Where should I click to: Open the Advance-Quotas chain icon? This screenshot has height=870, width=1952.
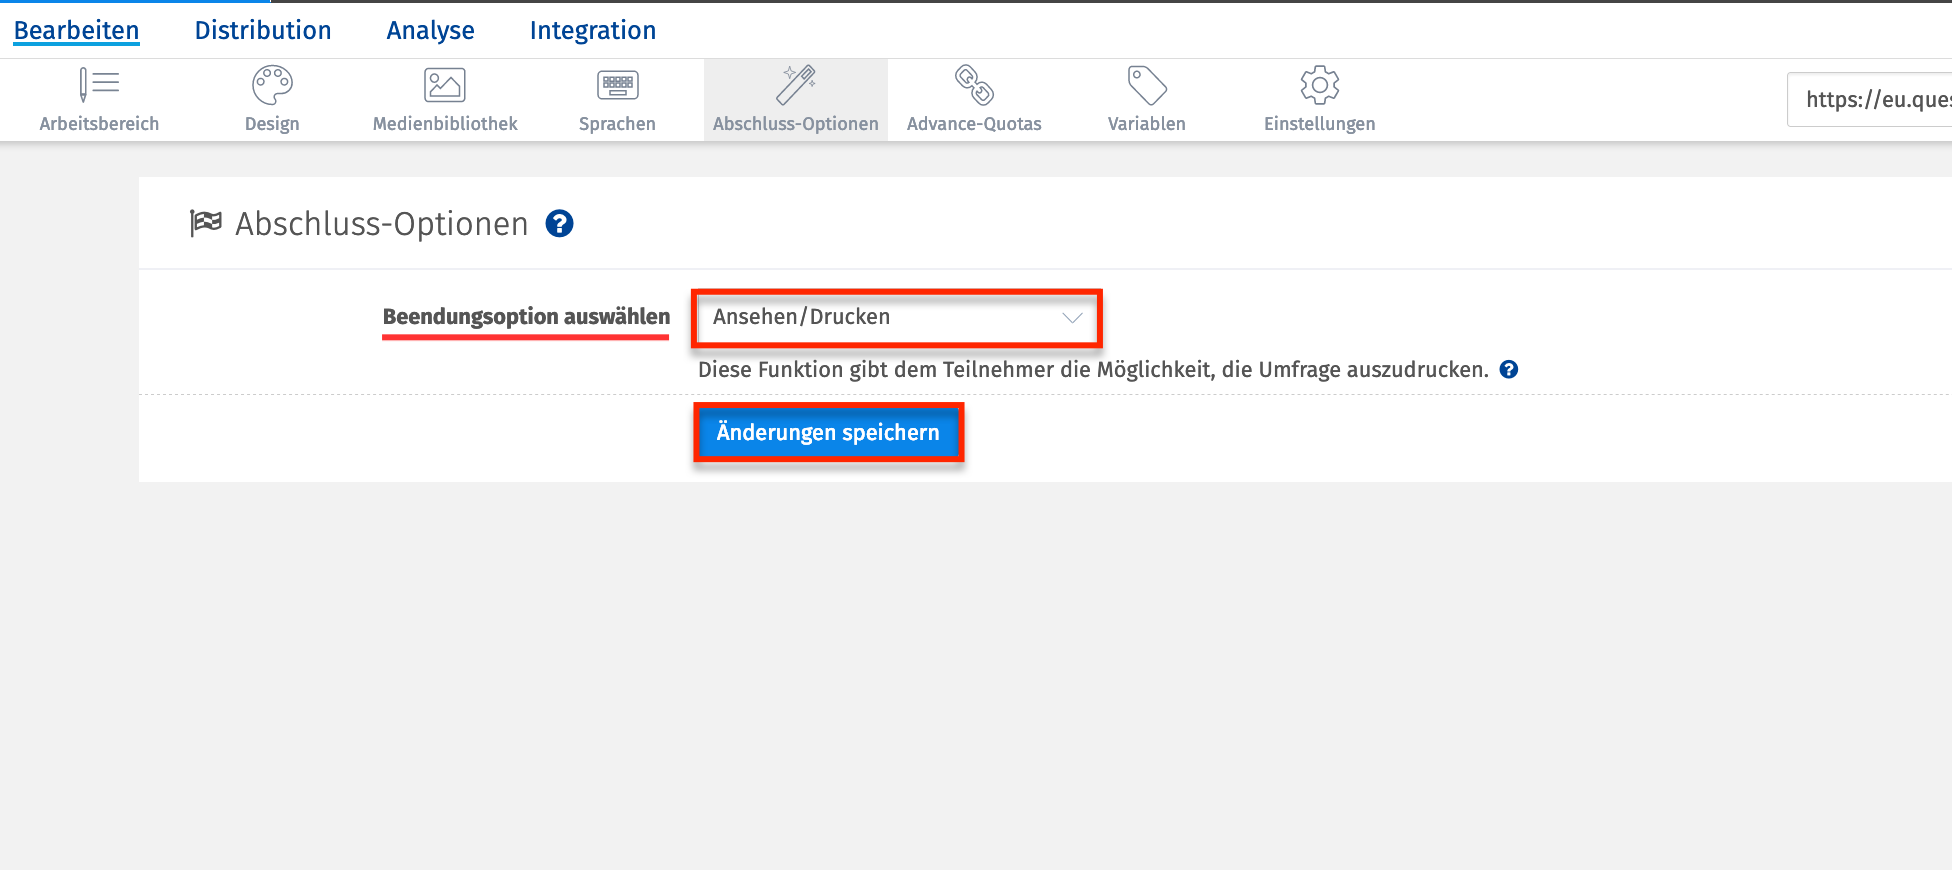click(x=974, y=86)
